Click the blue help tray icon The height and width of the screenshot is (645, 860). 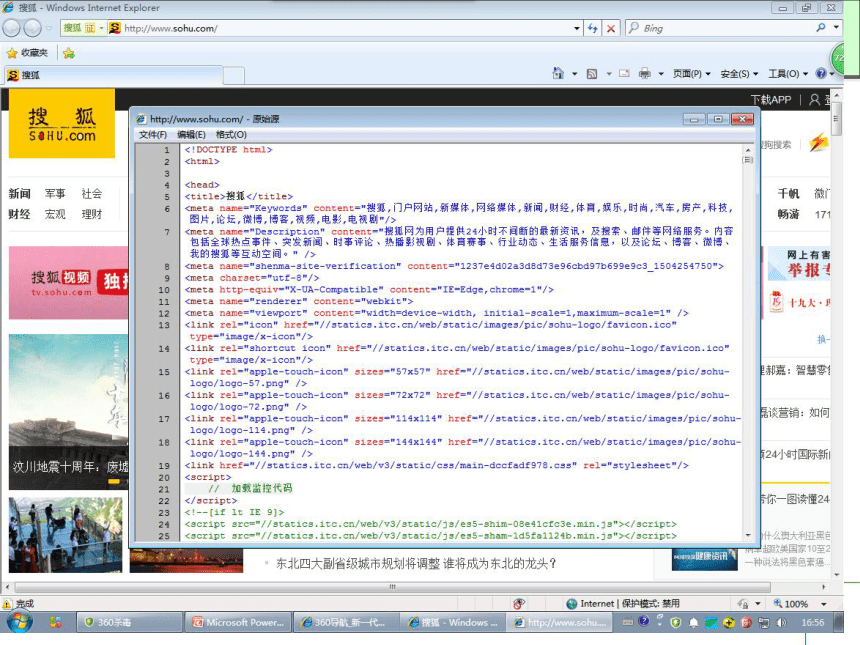click(x=644, y=621)
